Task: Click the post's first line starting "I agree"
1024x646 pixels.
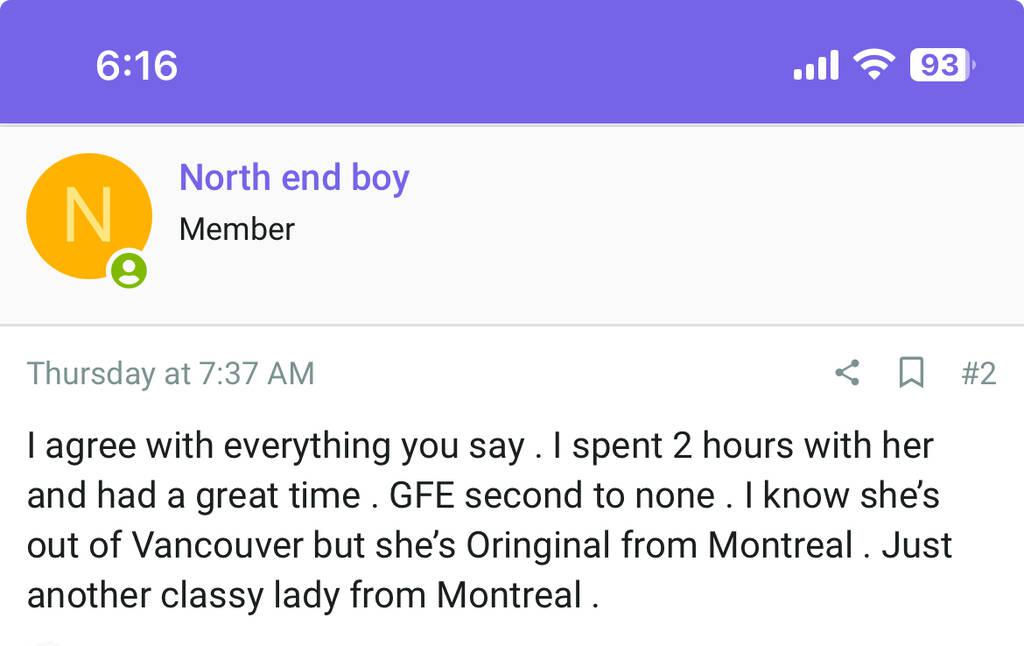Action: tap(479, 446)
